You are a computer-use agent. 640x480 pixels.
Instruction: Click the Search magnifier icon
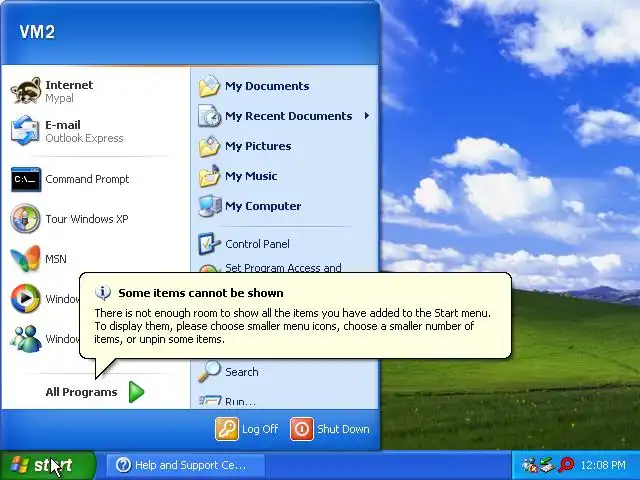209,372
